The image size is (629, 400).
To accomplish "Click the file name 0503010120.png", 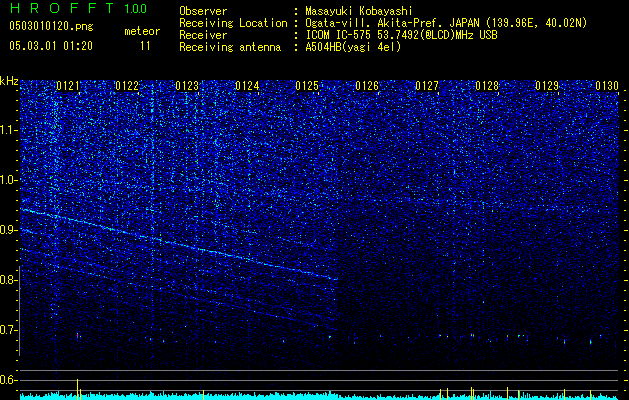I will [51, 26].
